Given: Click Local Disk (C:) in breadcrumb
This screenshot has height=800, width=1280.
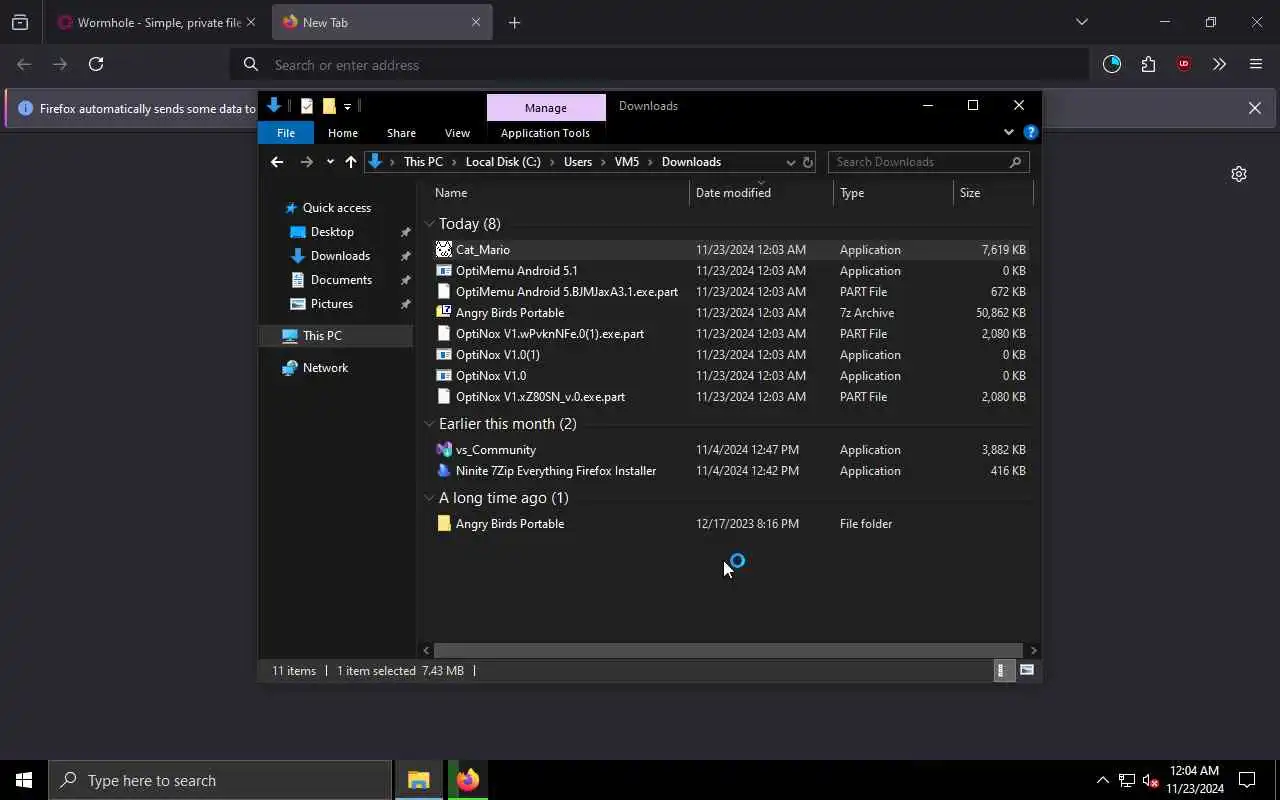Looking at the screenshot, I should (503, 162).
